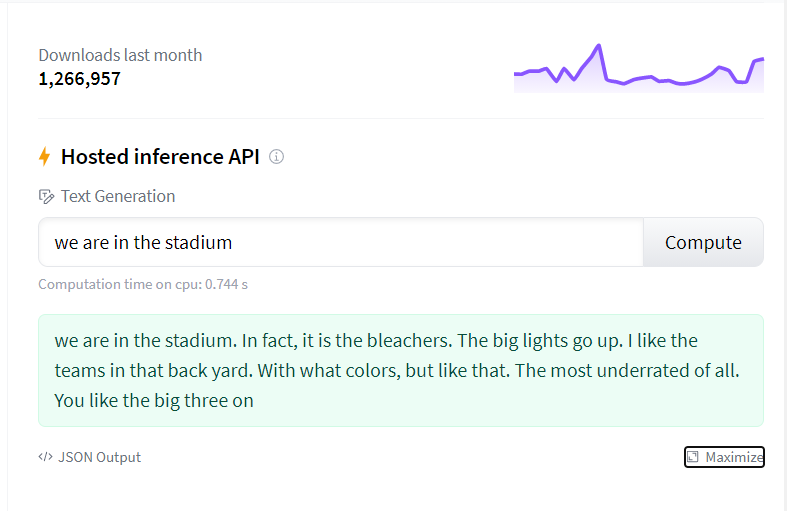Expand the JSON Output section
The image size is (787, 511).
[x=90, y=457]
